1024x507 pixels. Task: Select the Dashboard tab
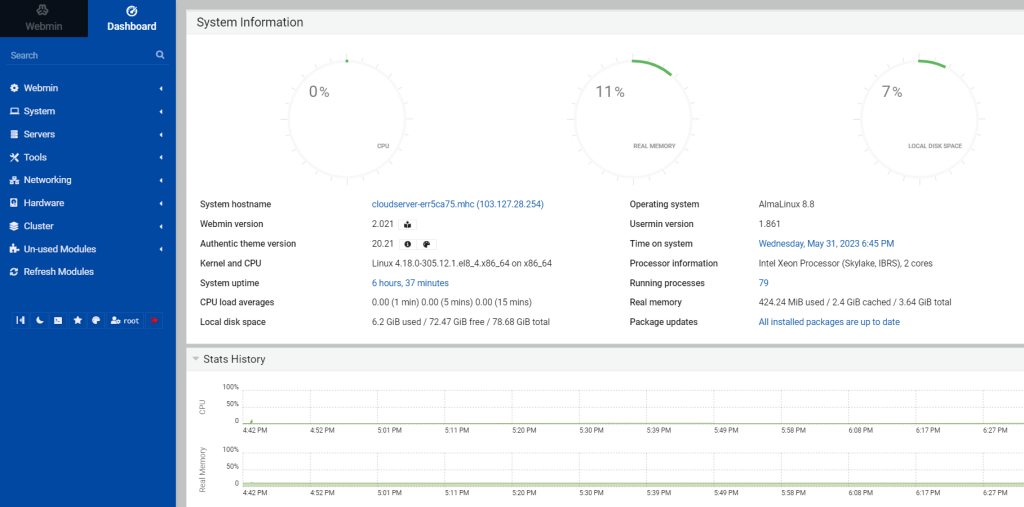pos(131,18)
